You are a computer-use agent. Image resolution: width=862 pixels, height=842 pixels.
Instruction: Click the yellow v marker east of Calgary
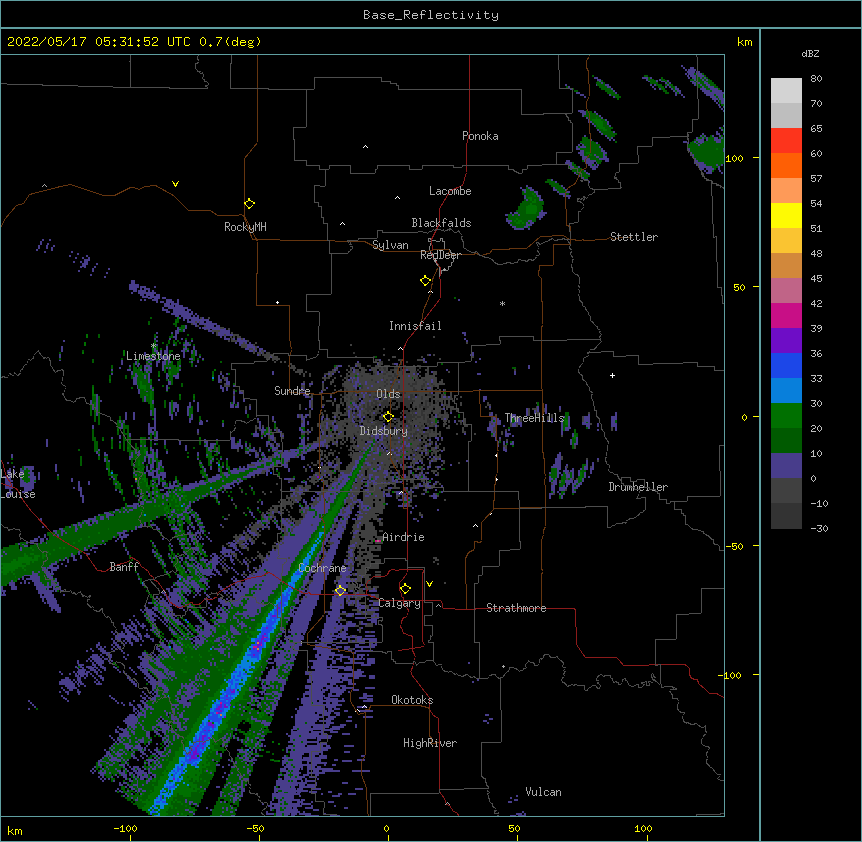[429, 584]
